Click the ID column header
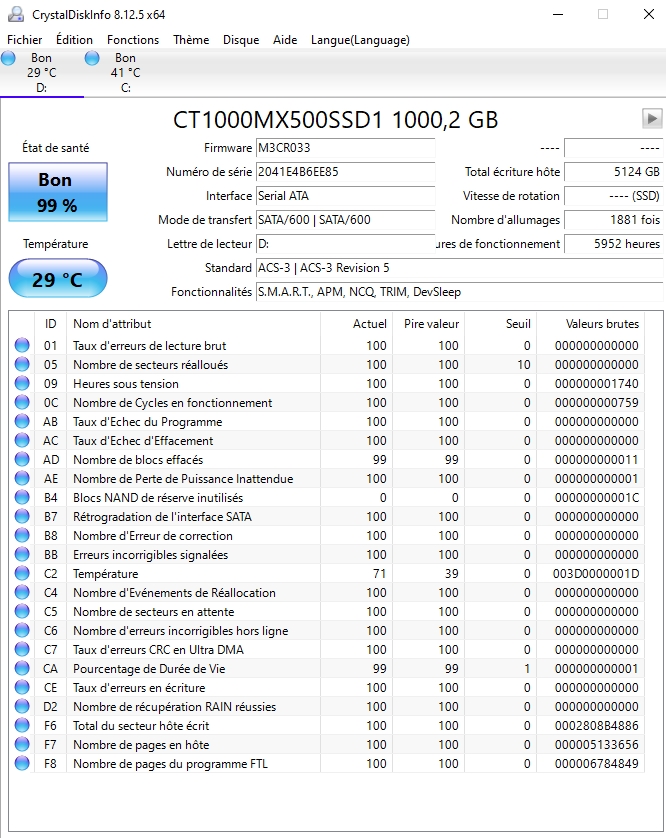 (x=50, y=324)
